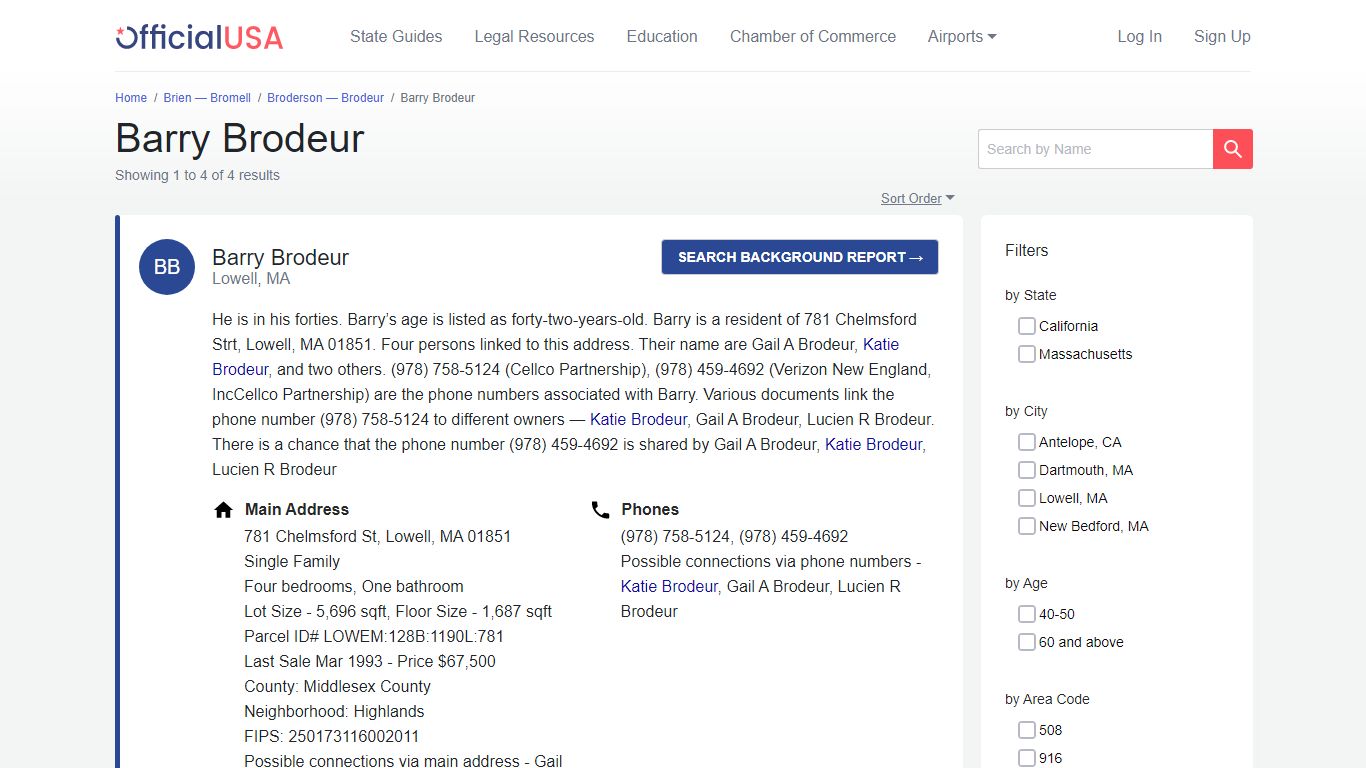Click Four bedrooms, One bathroom text
1366x768 pixels.
click(354, 586)
